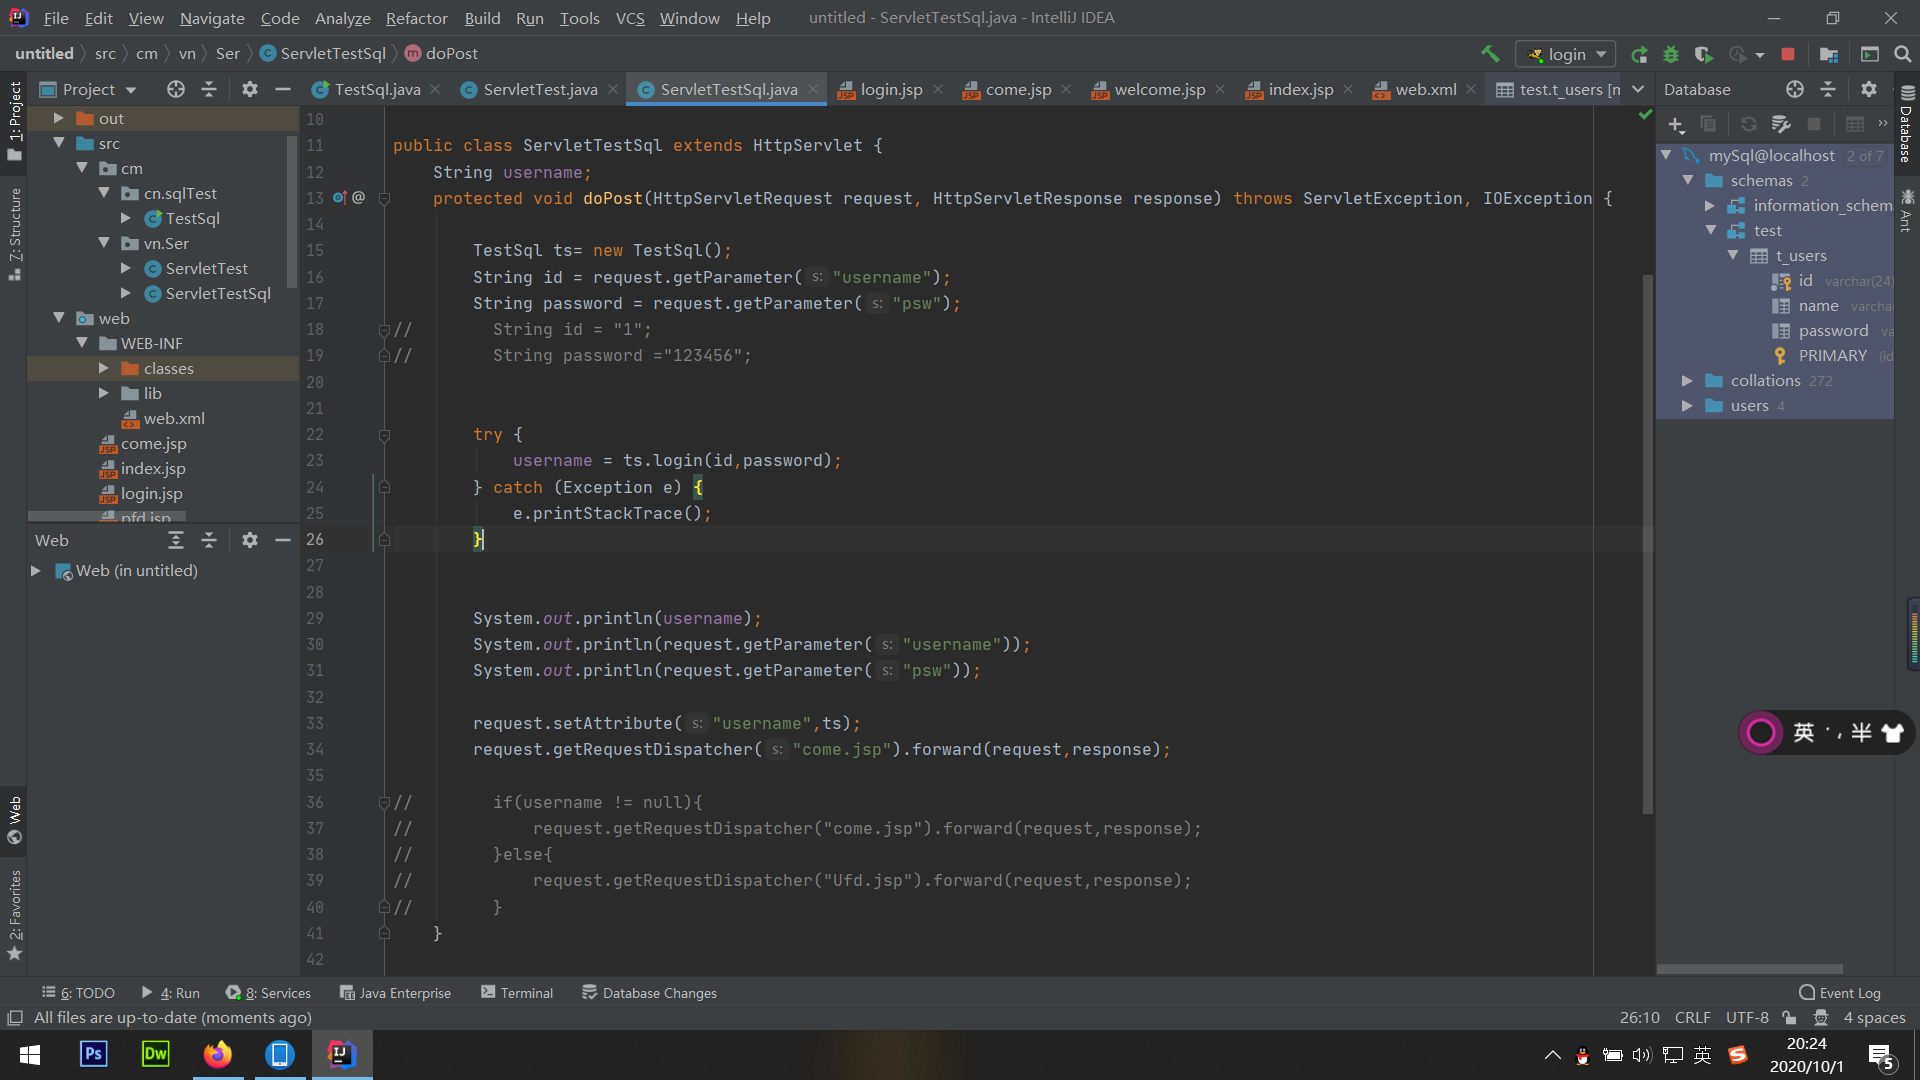
Task: Expand the lib folder
Action: click(104, 393)
